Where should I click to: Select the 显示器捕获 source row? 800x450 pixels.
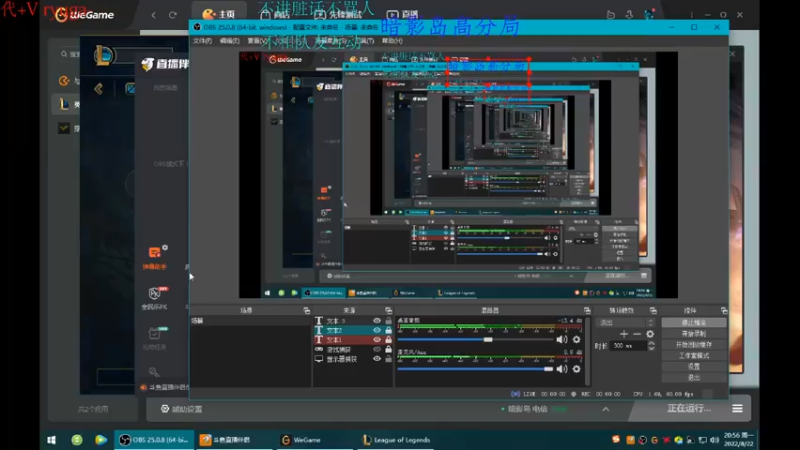(x=353, y=359)
